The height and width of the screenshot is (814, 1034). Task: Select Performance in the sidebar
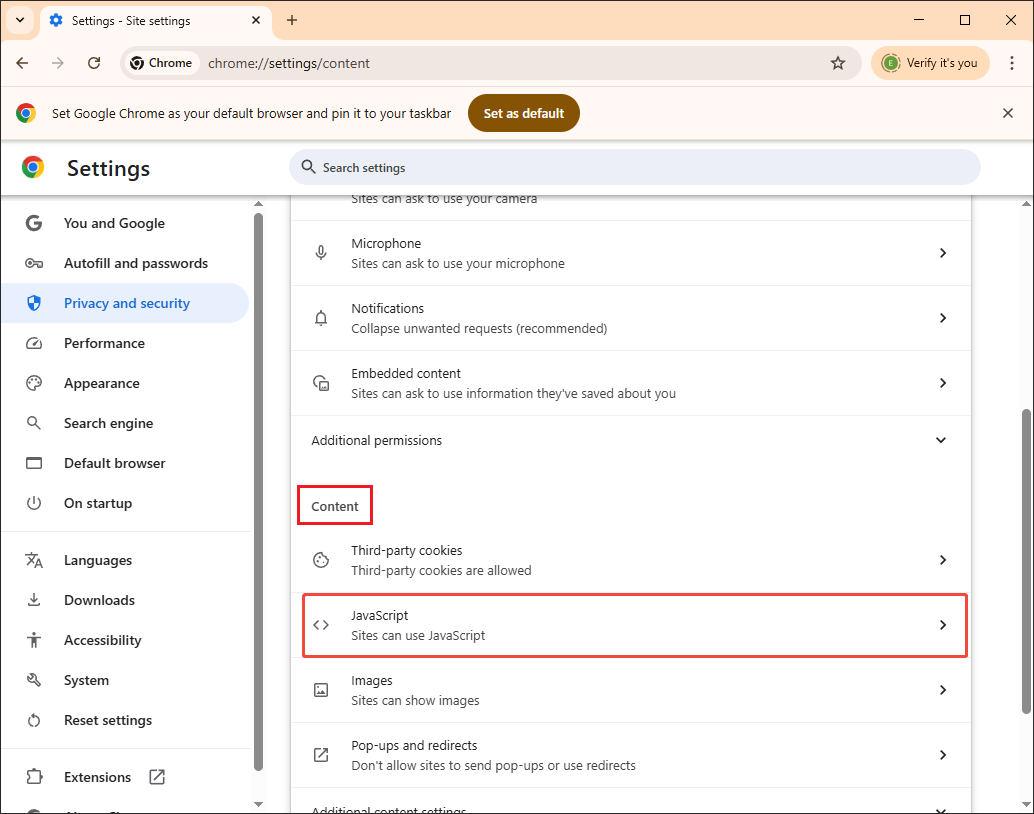coord(103,343)
